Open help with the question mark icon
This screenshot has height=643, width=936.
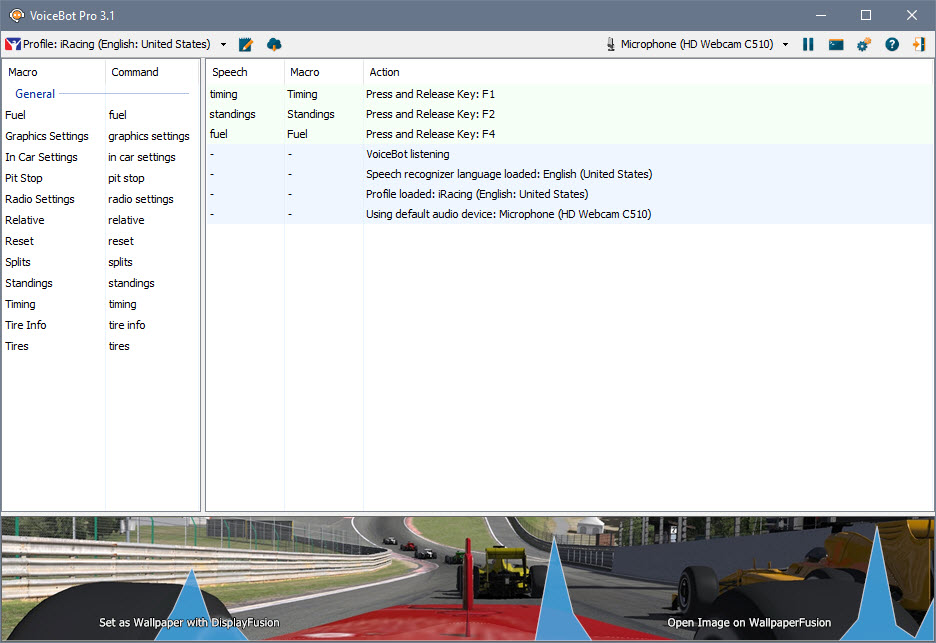click(891, 44)
